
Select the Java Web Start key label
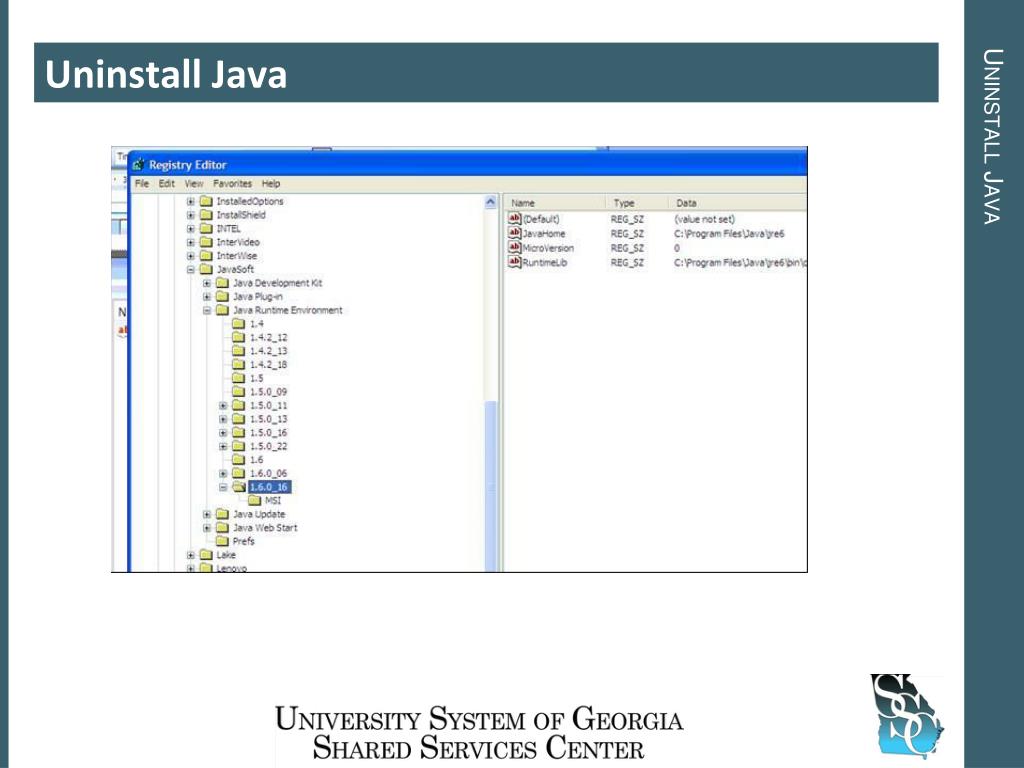(x=265, y=528)
